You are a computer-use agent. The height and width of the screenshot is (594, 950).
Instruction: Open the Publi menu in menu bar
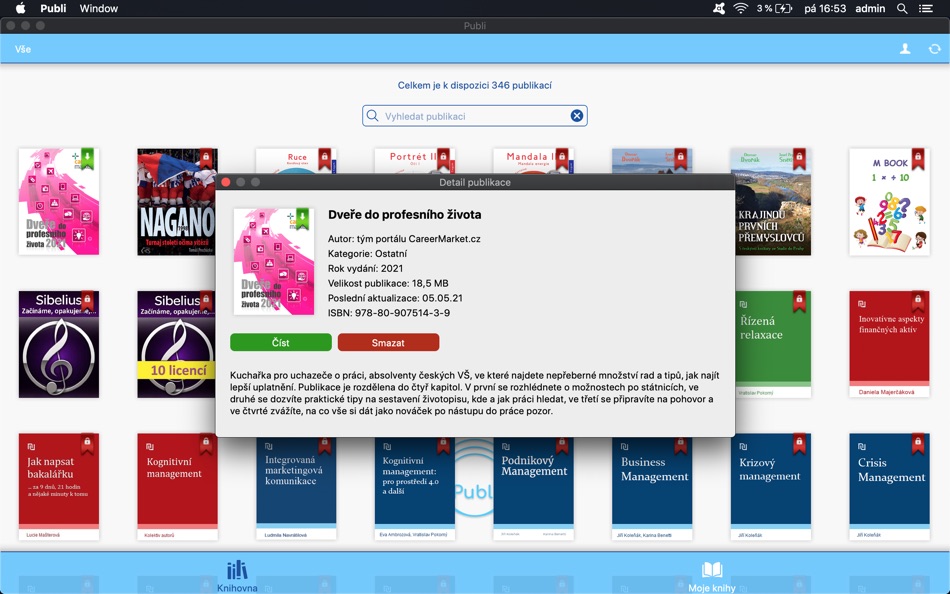(x=53, y=8)
